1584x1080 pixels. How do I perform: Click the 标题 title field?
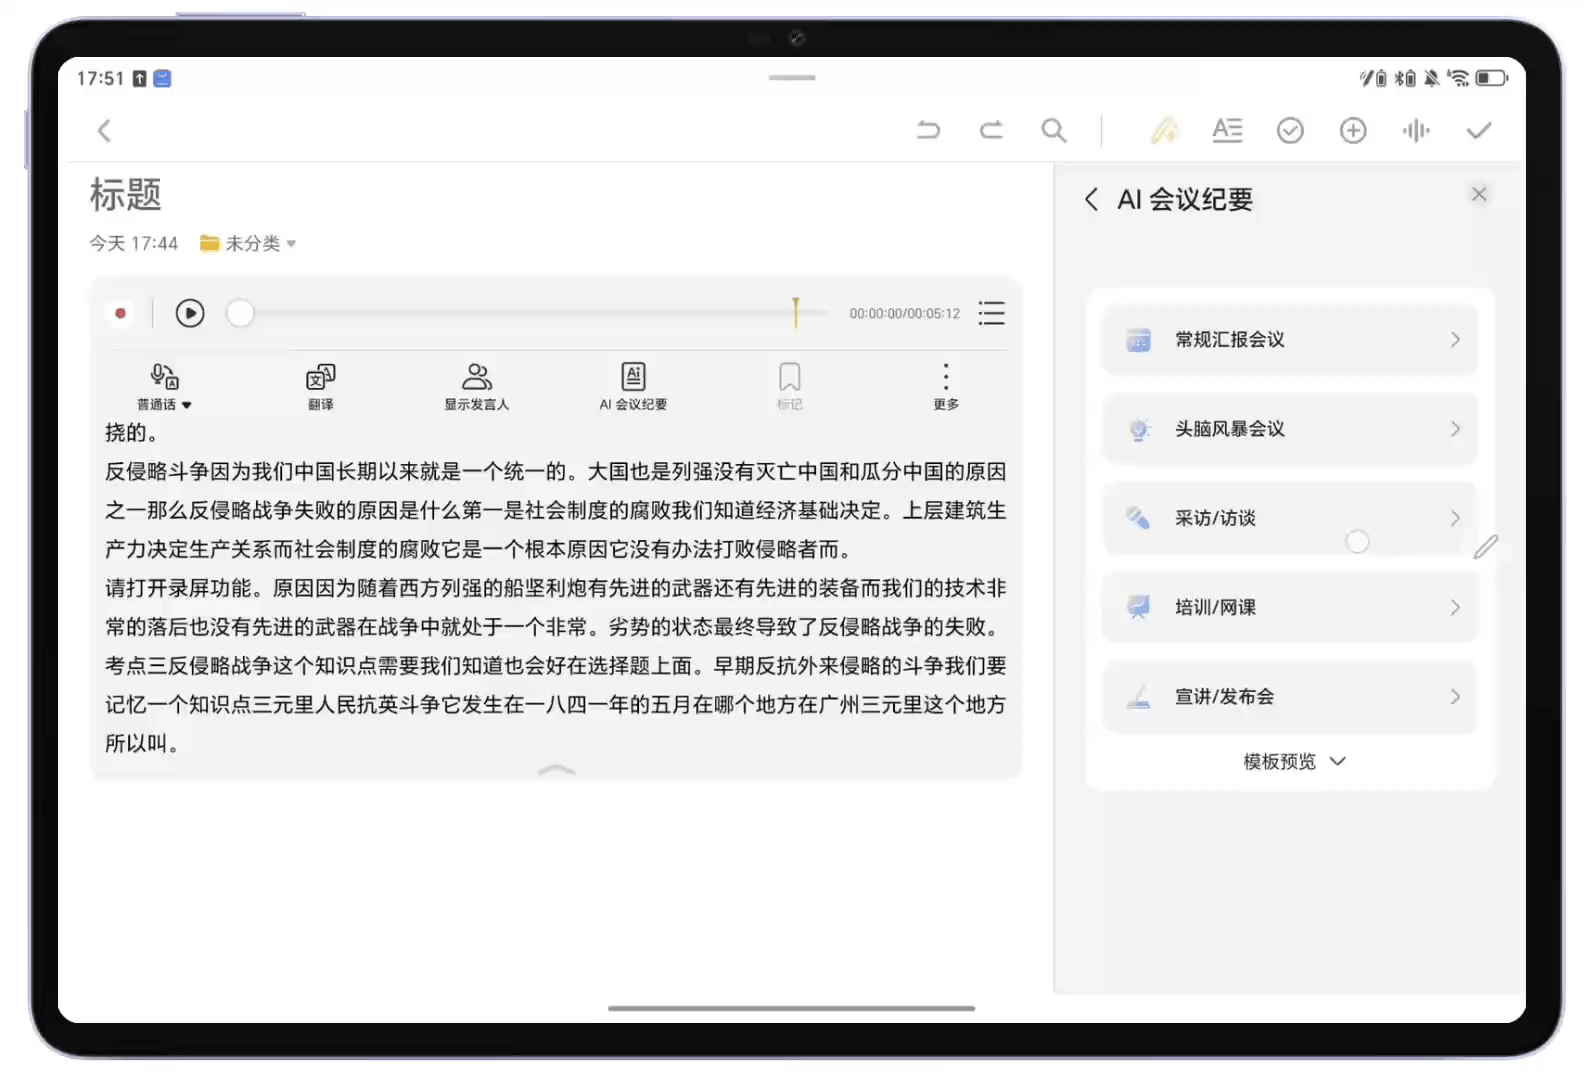[126, 195]
